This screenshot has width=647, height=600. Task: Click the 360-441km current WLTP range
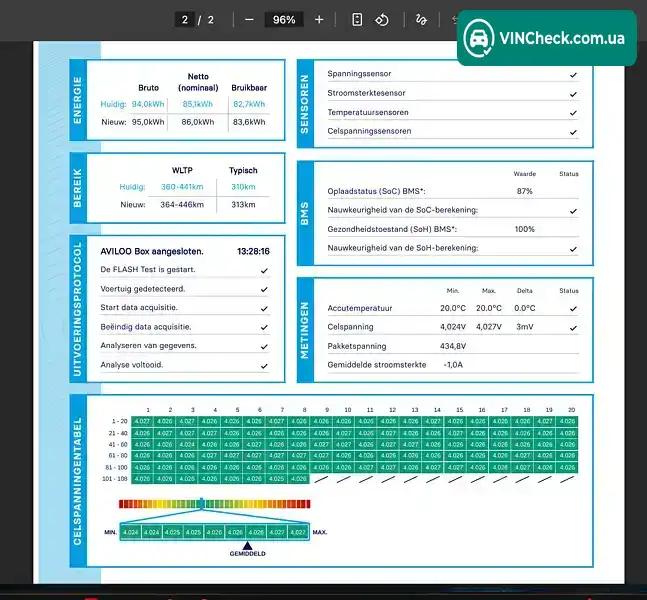182,187
